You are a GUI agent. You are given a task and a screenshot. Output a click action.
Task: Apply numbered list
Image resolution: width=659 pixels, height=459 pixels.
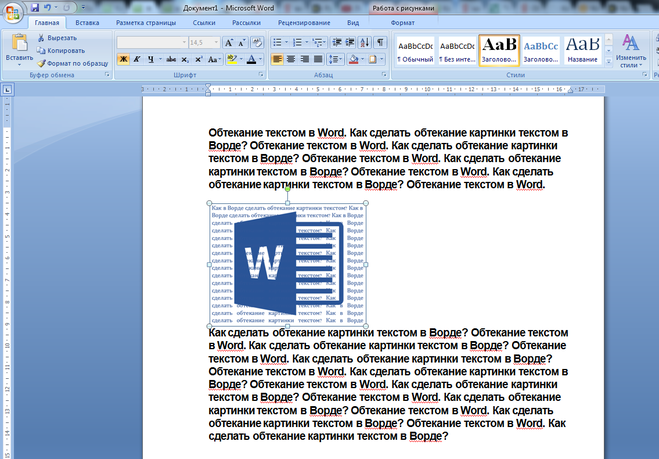tap(297, 42)
